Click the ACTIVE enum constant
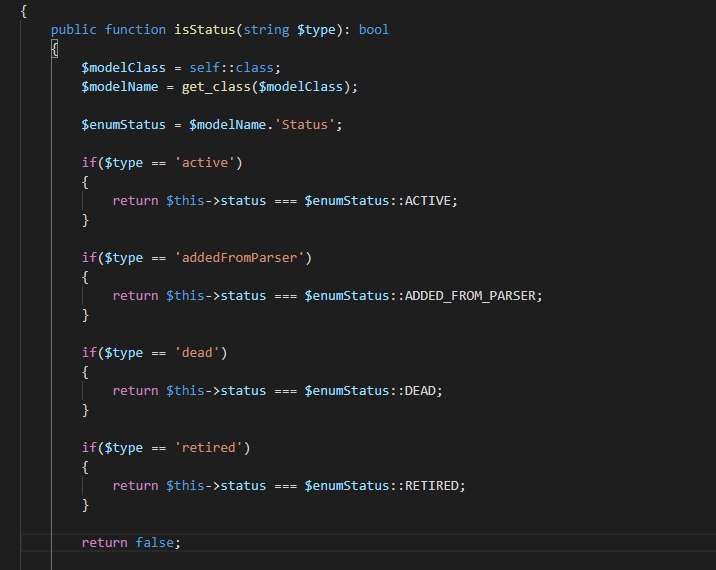The width and height of the screenshot is (716, 570). 428,201
